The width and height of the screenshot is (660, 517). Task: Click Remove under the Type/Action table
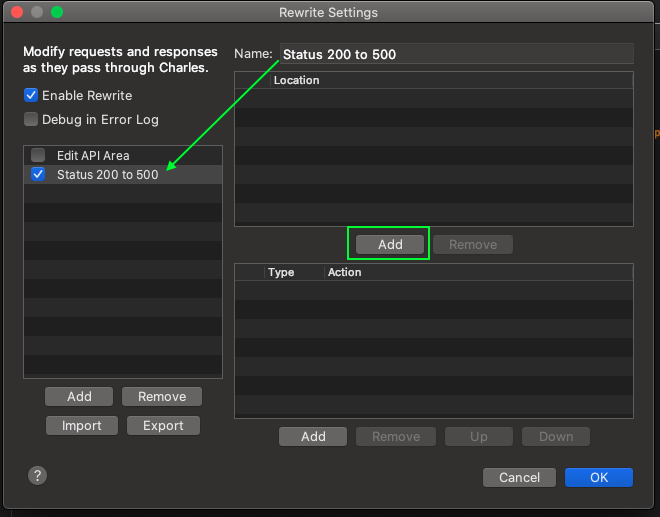tap(396, 437)
